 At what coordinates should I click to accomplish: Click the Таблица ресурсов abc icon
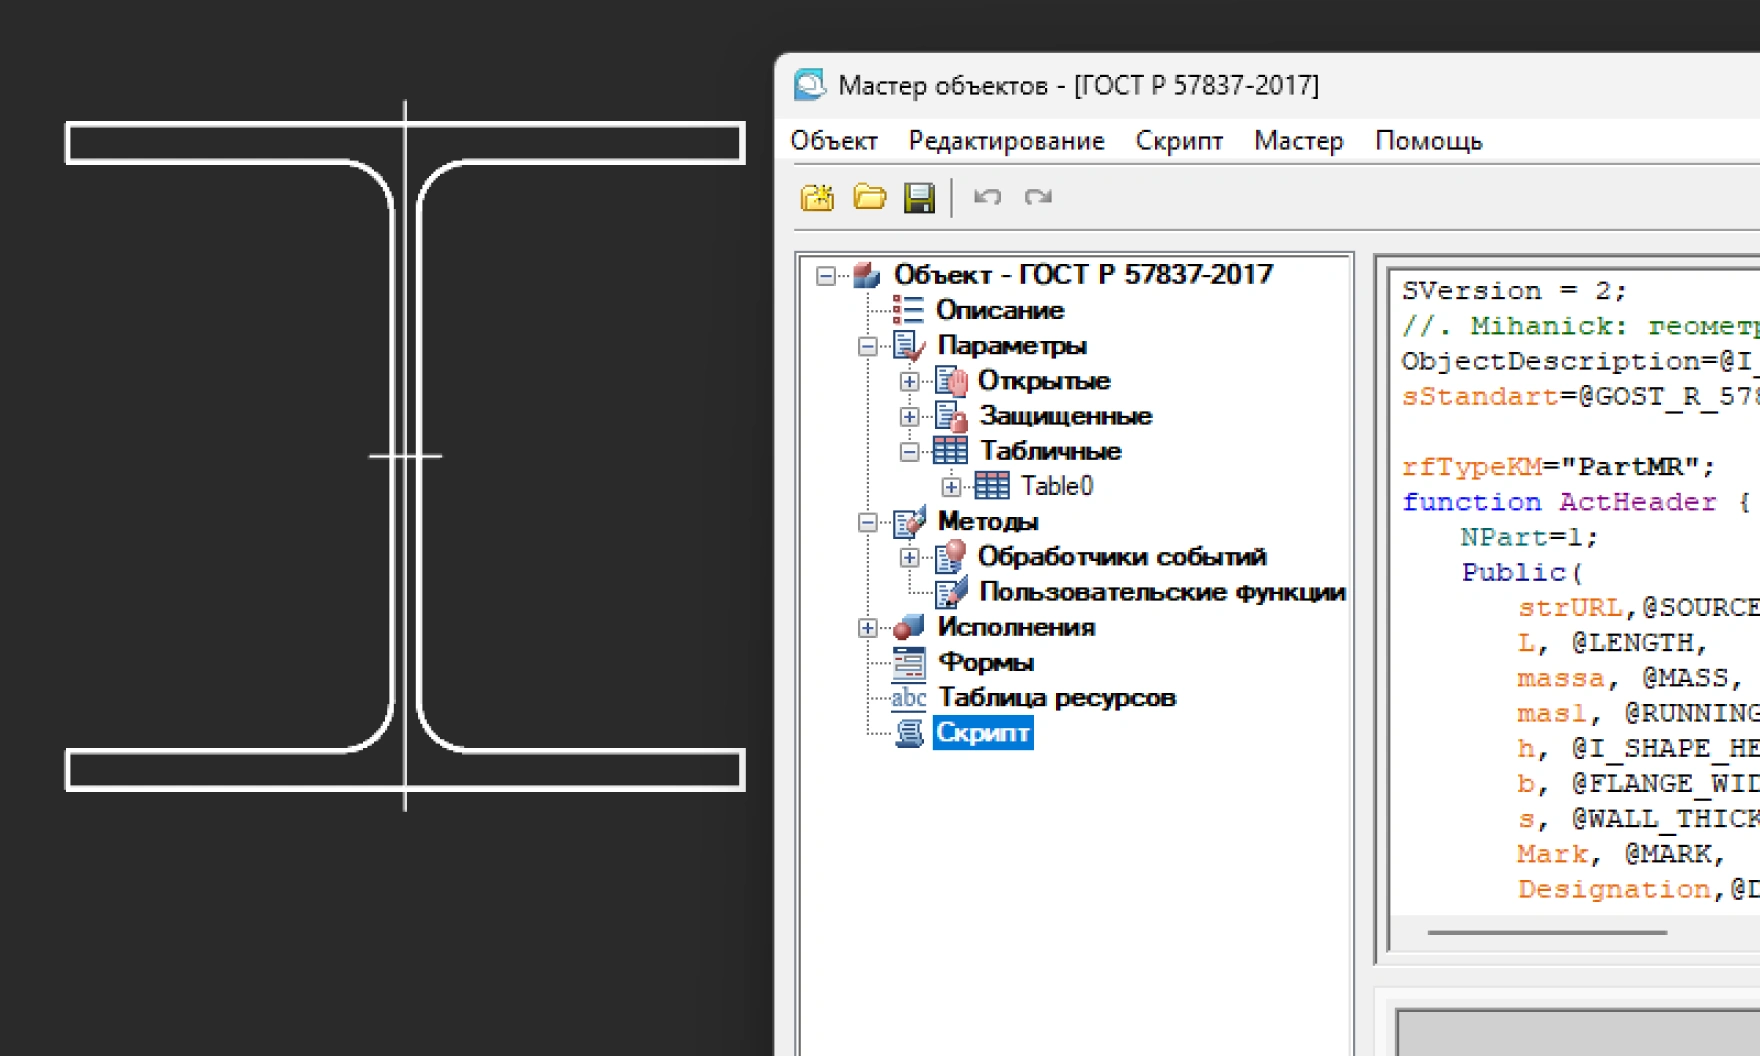909,697
